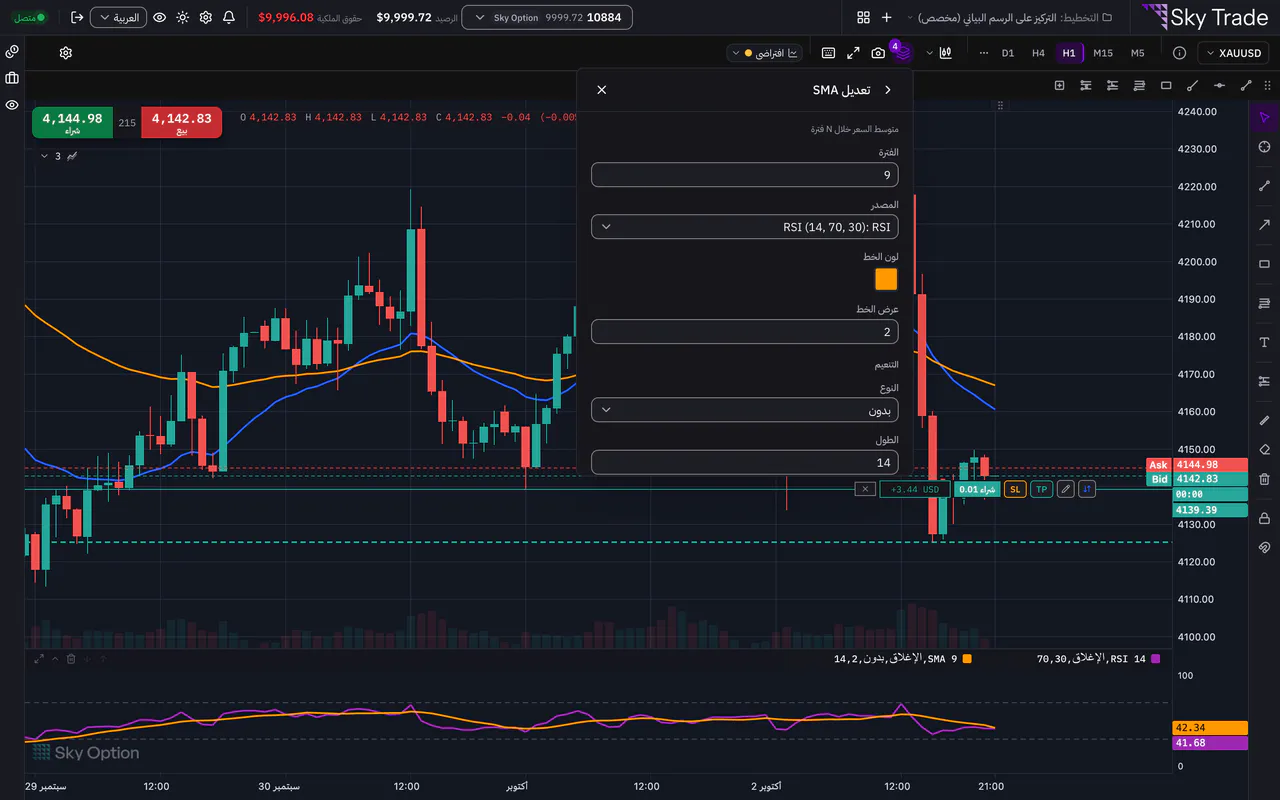Image resolution: width=1280 pixels, height=800 pixels.
Task: Take a chart snapshot with camera icon
Action: 878,53
